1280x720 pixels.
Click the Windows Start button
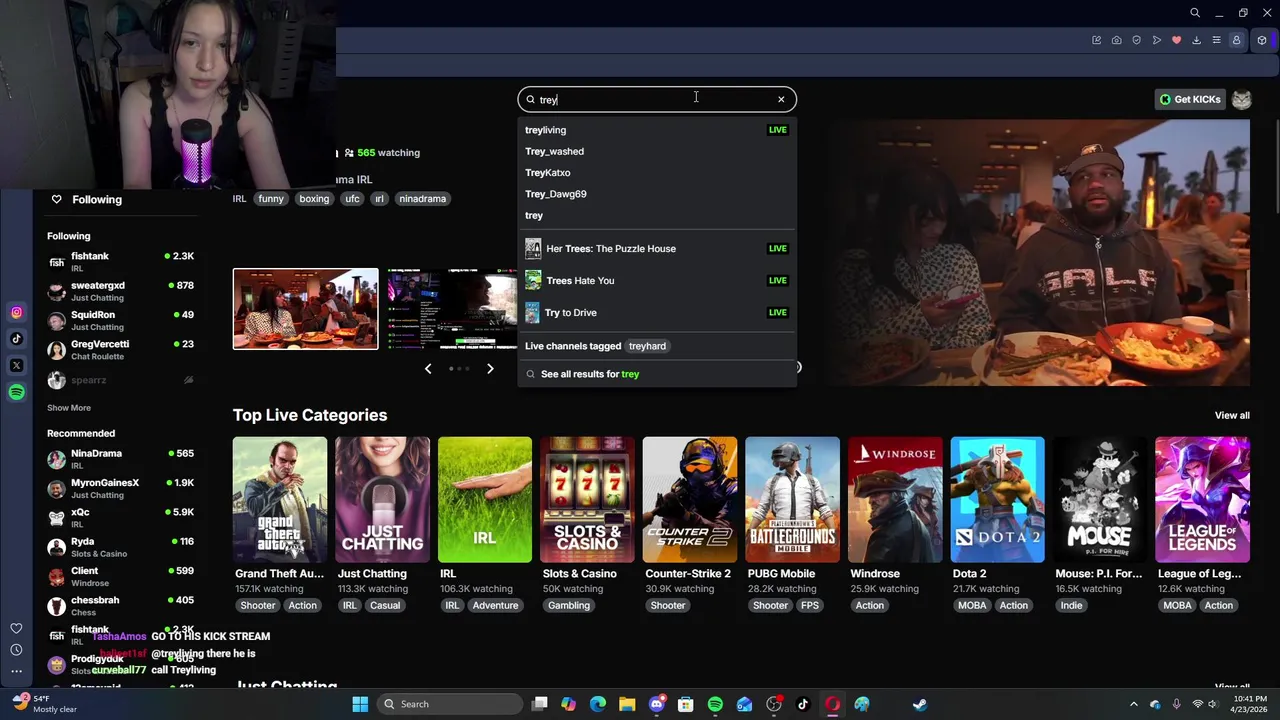tap(360, 704)
